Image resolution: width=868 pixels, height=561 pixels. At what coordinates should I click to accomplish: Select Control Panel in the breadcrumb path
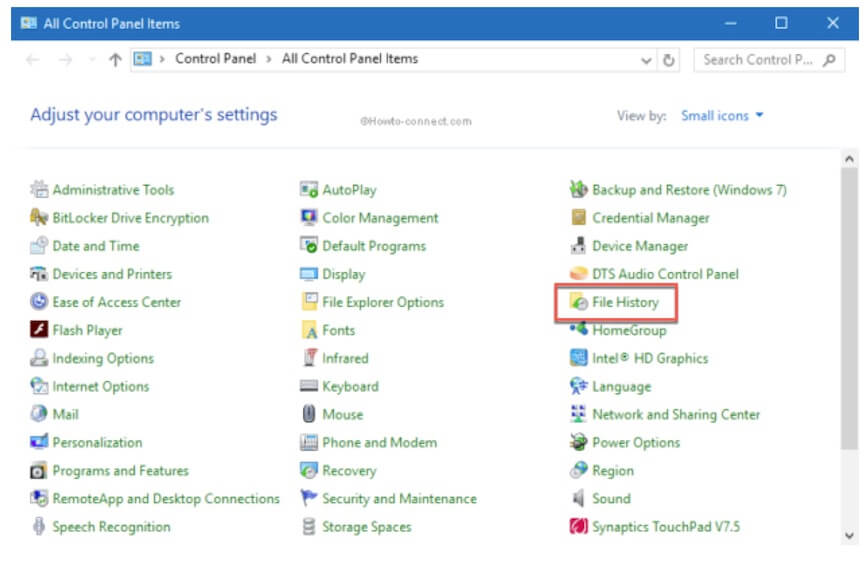pyautogui.click(x=216, y=59)
